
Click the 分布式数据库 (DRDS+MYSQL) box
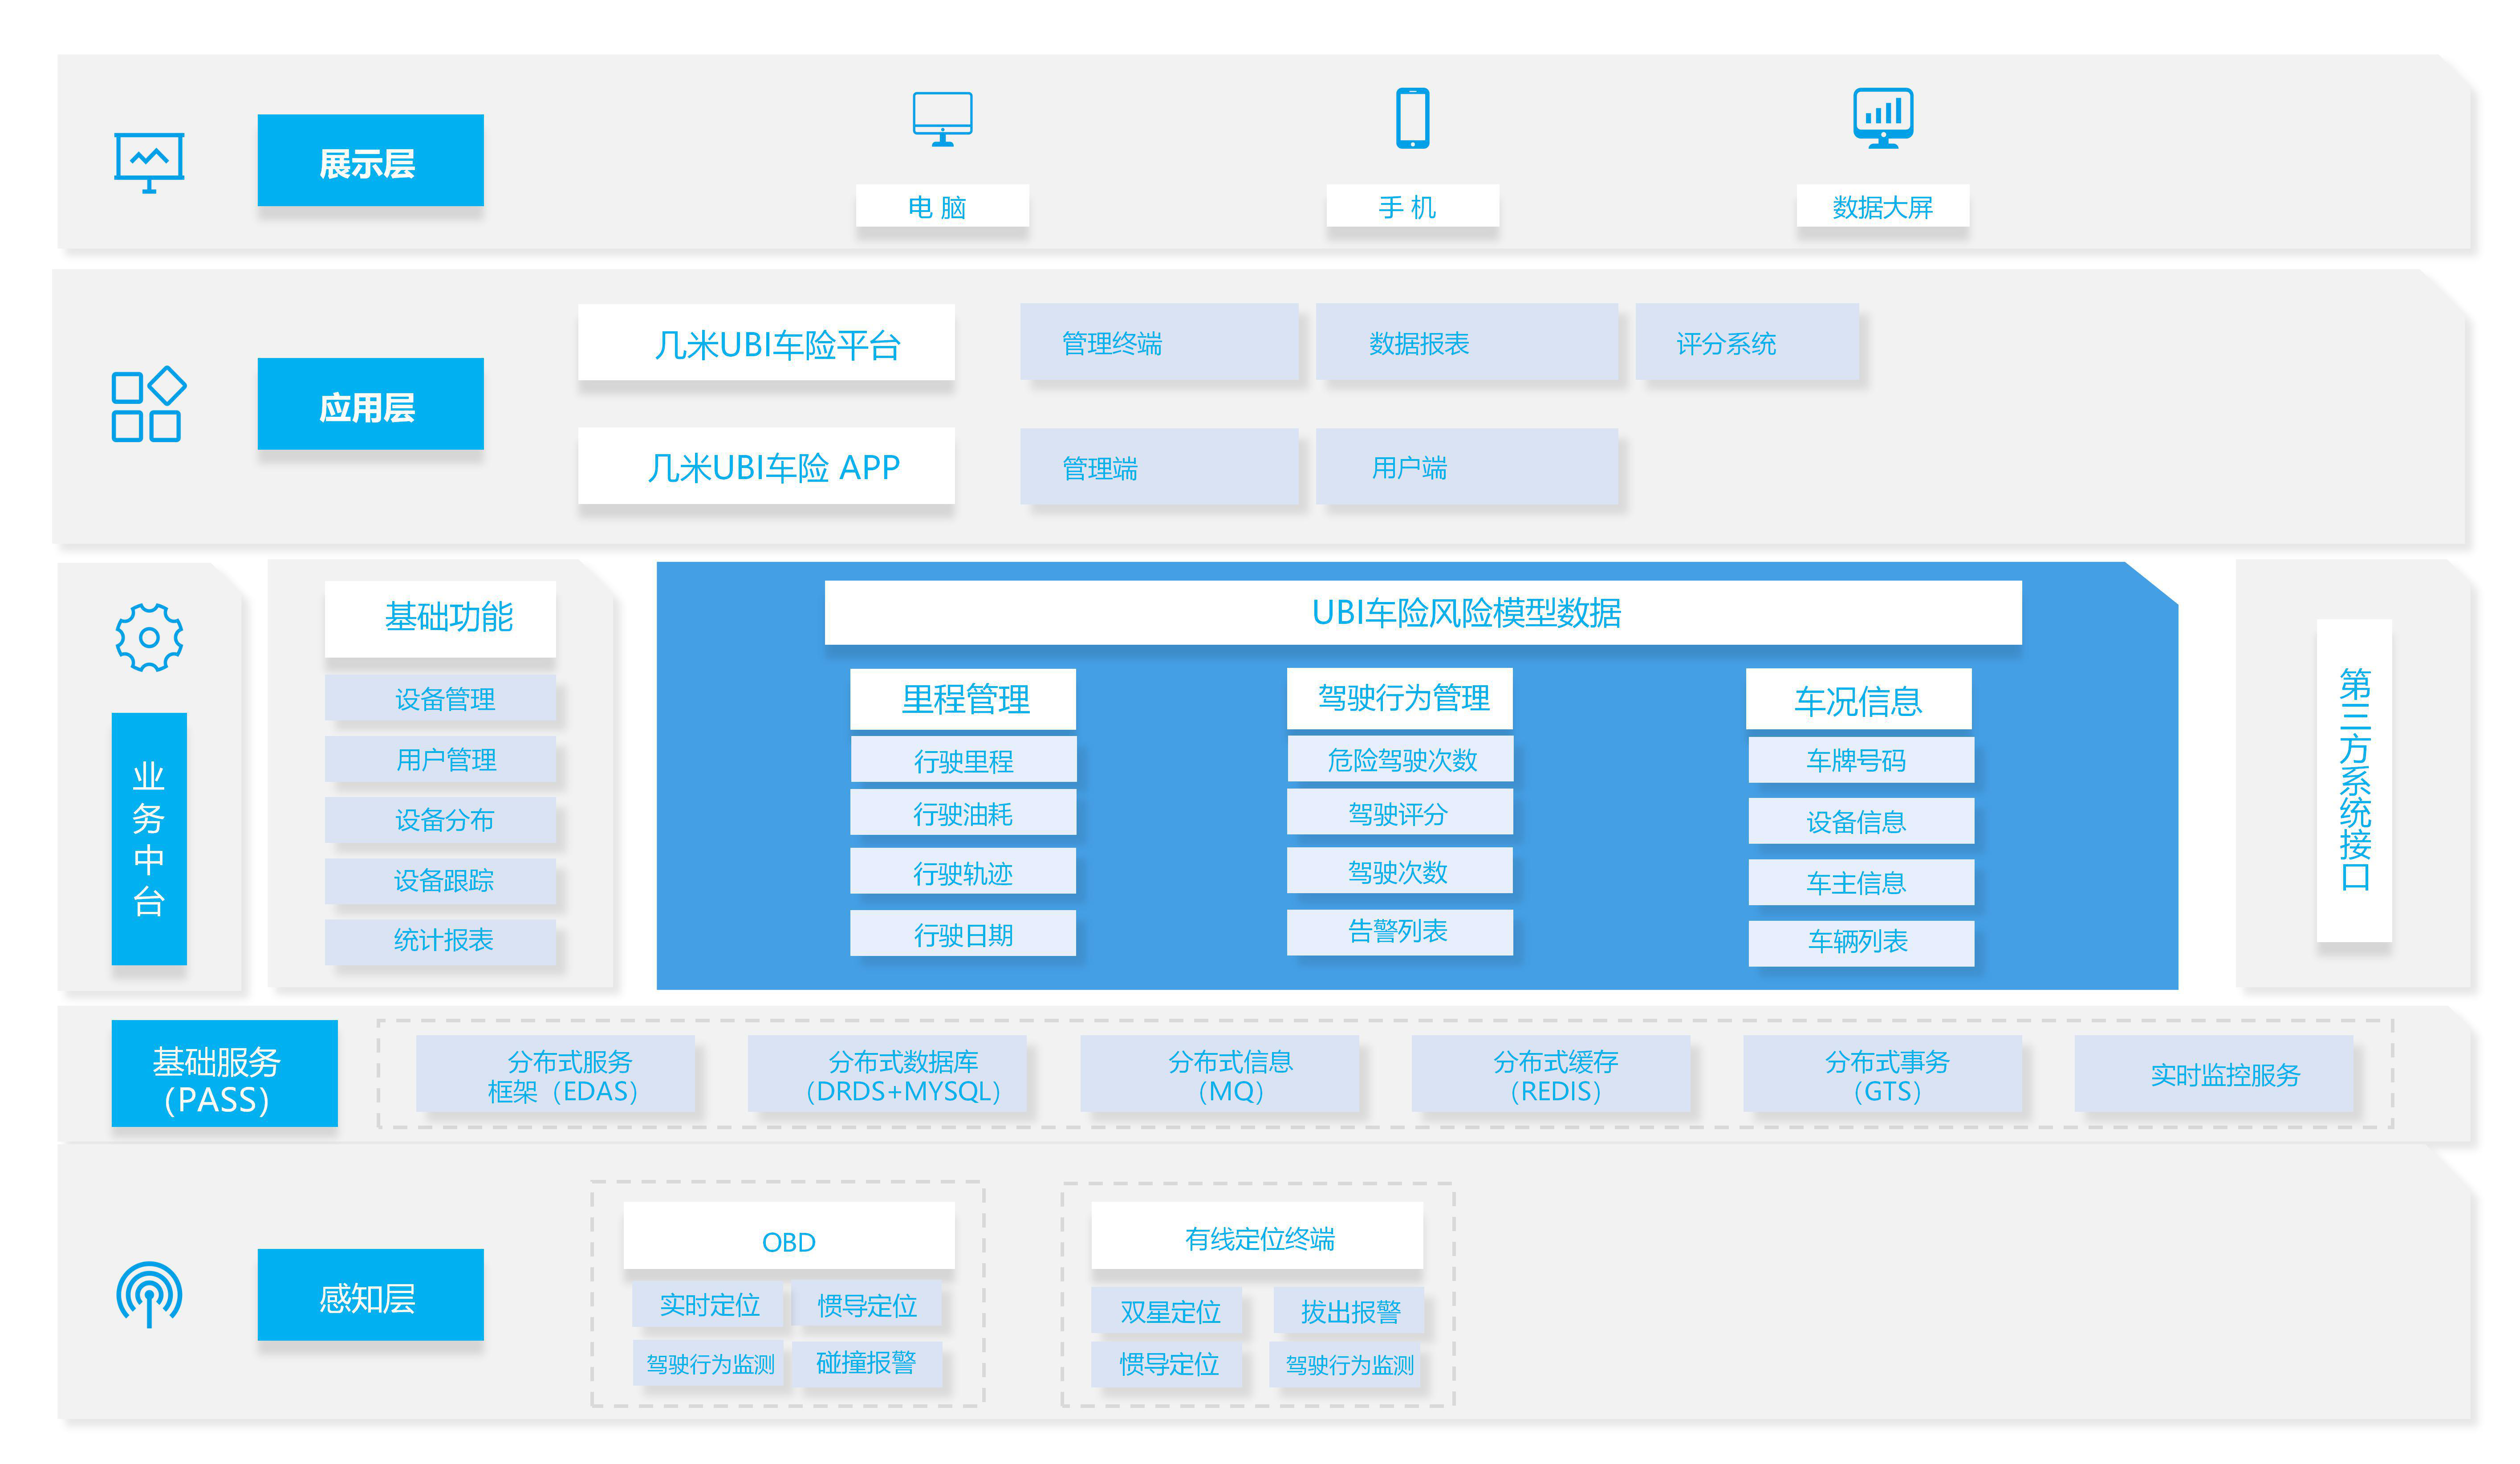887,1074
